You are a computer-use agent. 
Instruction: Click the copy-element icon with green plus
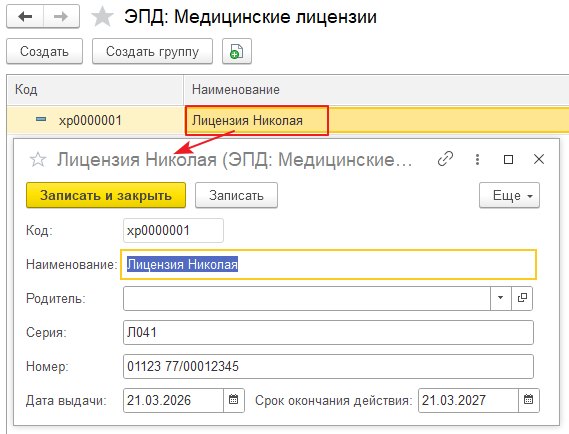point(237,52)
